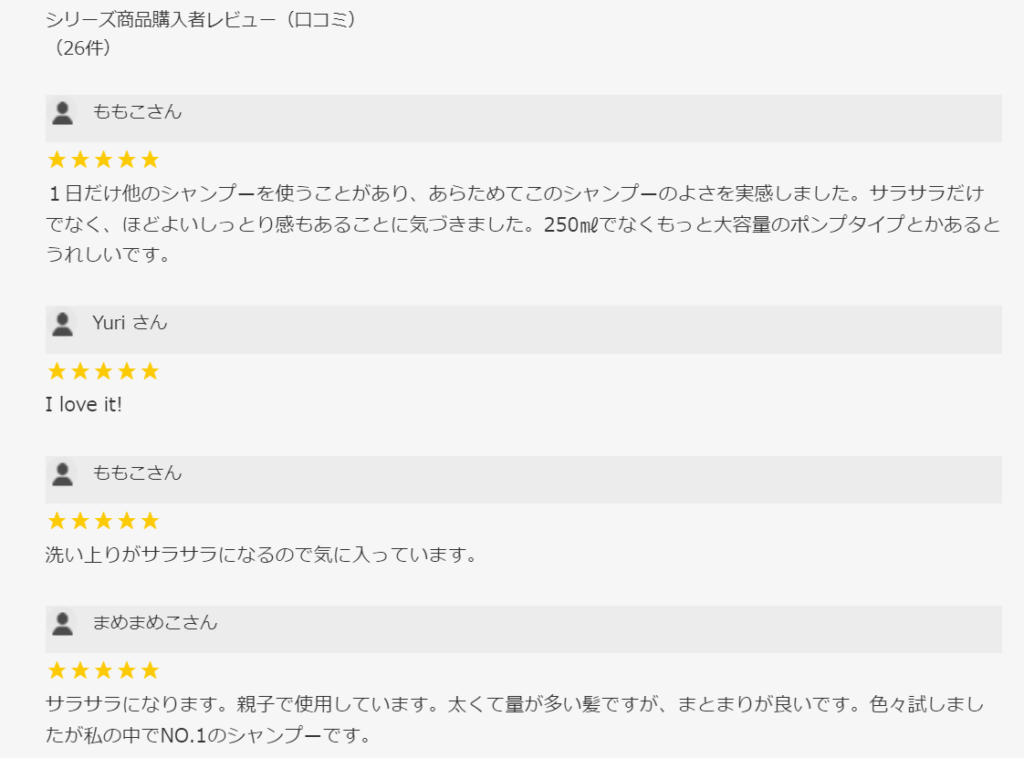The image size is (1024, 758).
Task: Click the reviewer name Yuri さん
Action: (129, 323)
